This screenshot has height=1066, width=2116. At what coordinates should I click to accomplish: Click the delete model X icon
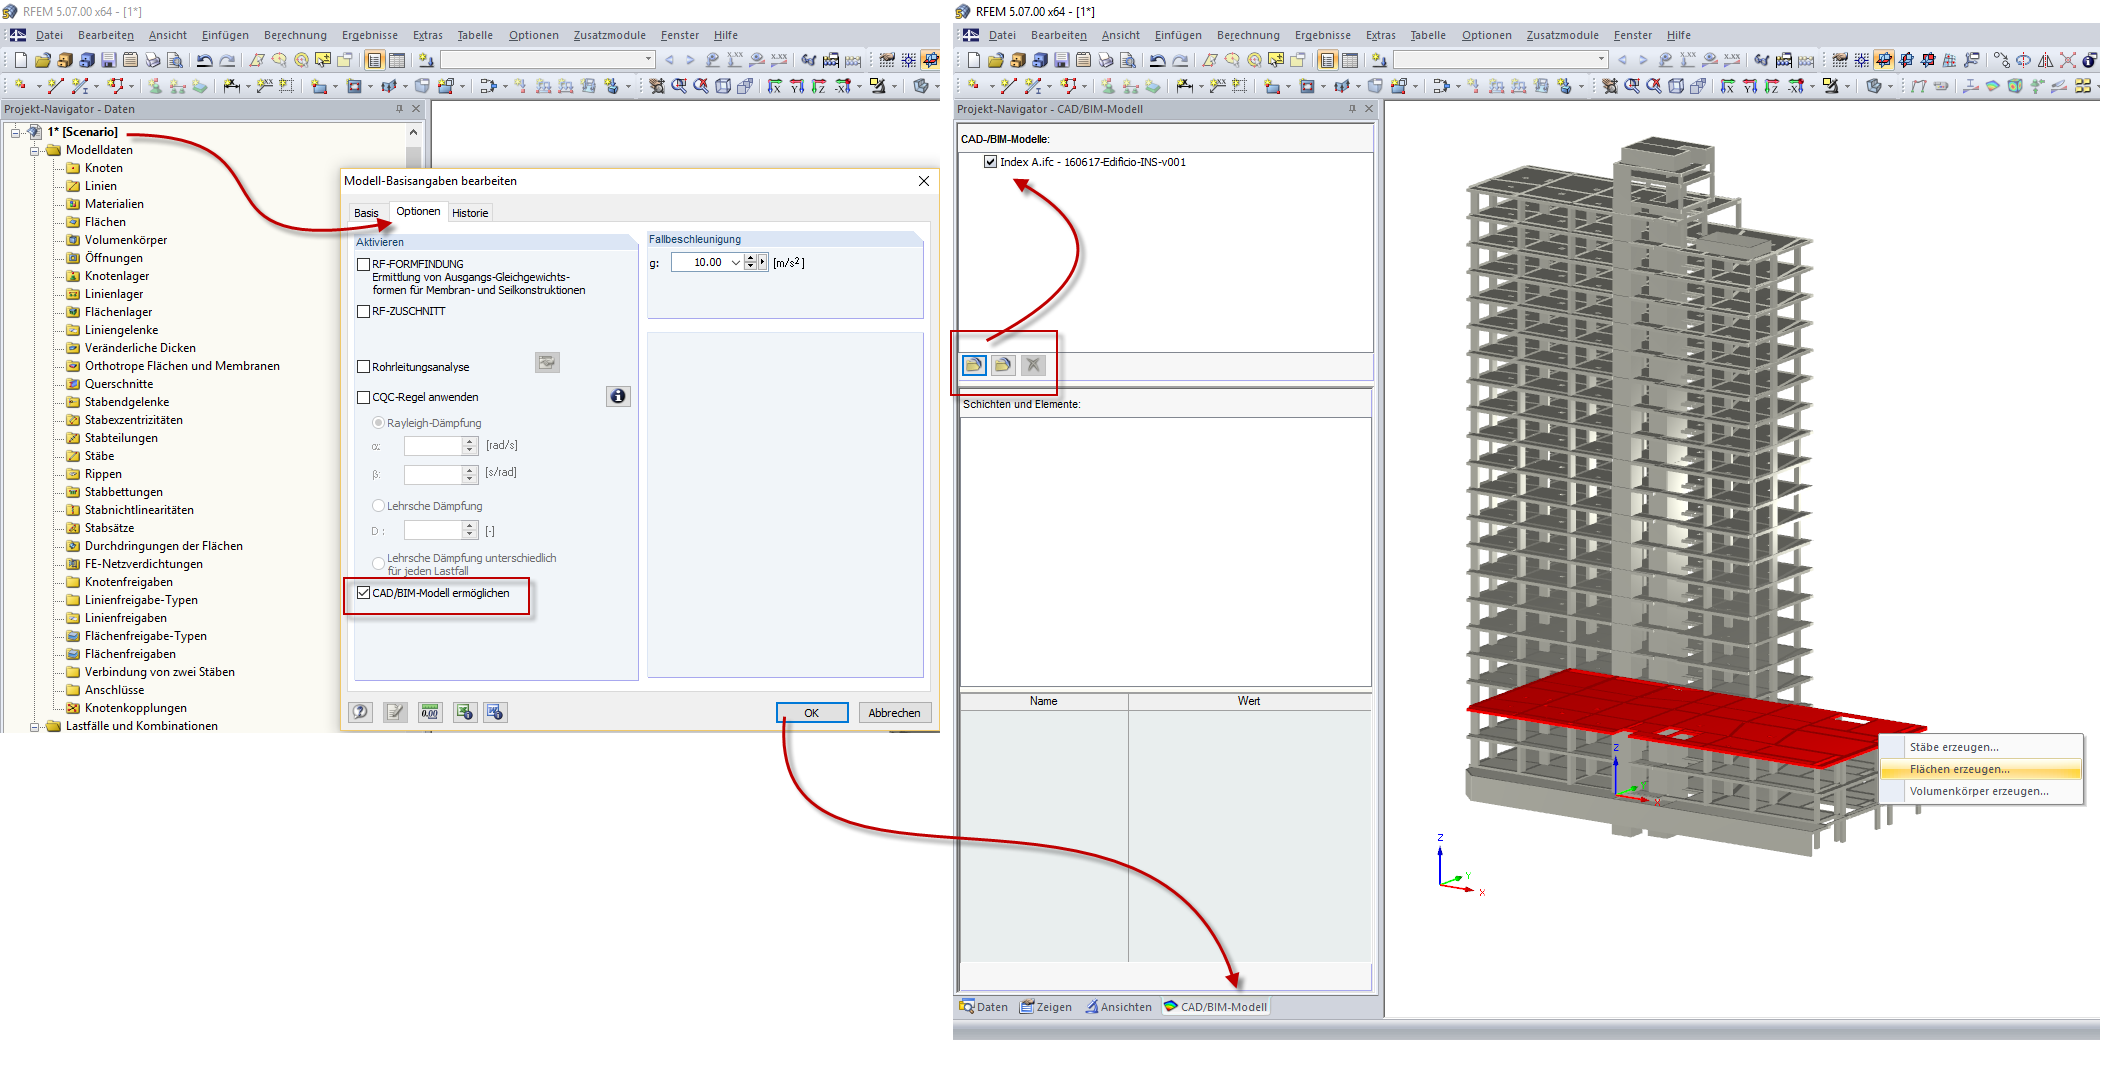coord(1032,364)
